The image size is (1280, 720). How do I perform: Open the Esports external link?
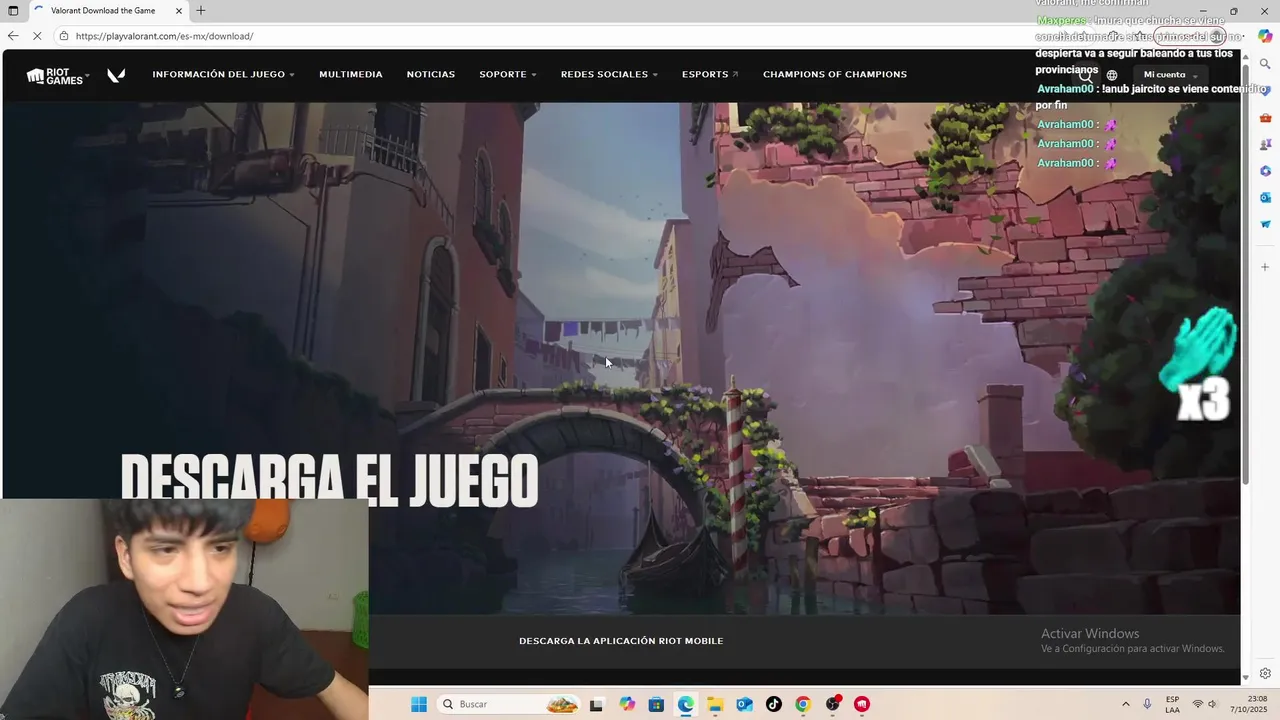pos(710,74)
